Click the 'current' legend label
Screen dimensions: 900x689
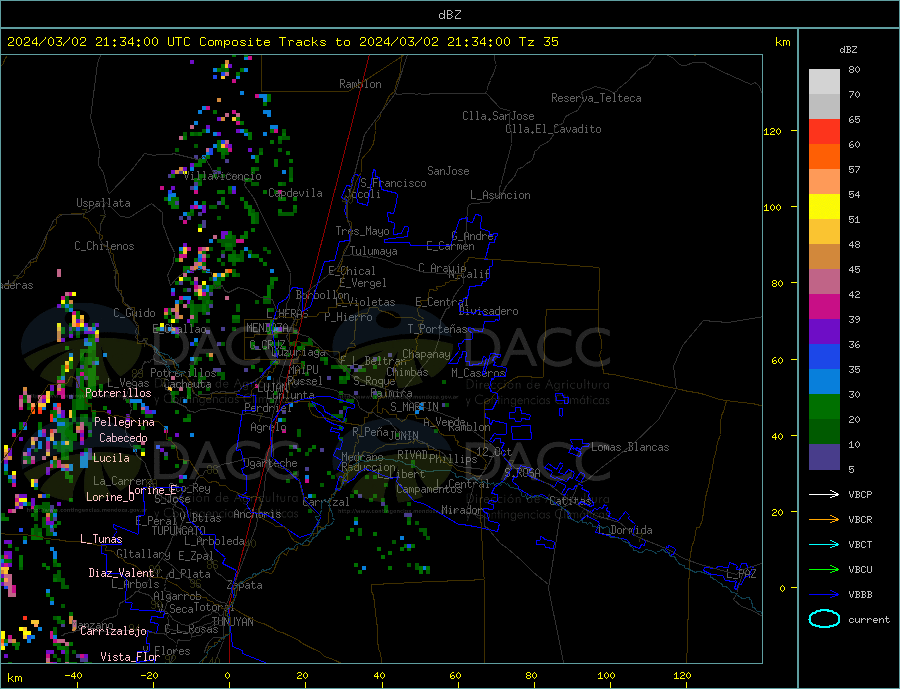(x=869, y=620)
